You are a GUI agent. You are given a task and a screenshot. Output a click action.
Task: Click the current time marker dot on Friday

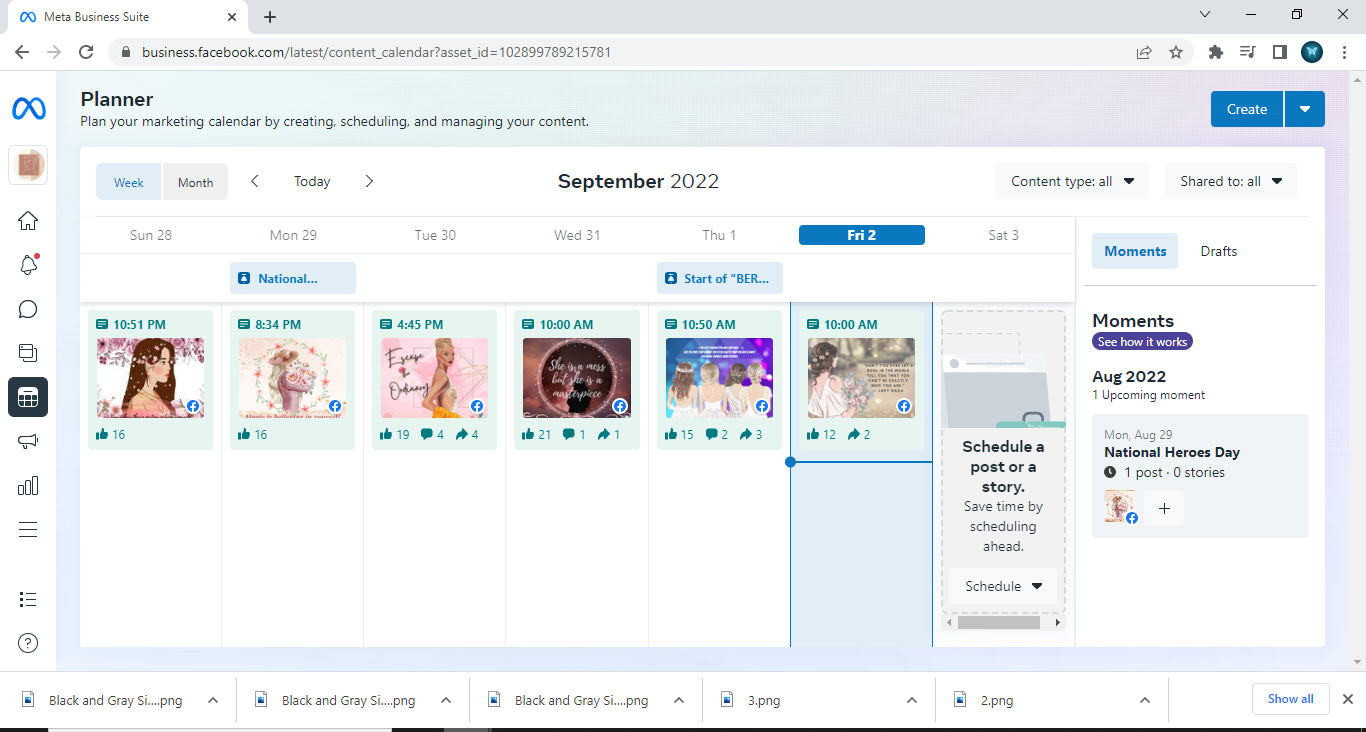click(791, 462)
